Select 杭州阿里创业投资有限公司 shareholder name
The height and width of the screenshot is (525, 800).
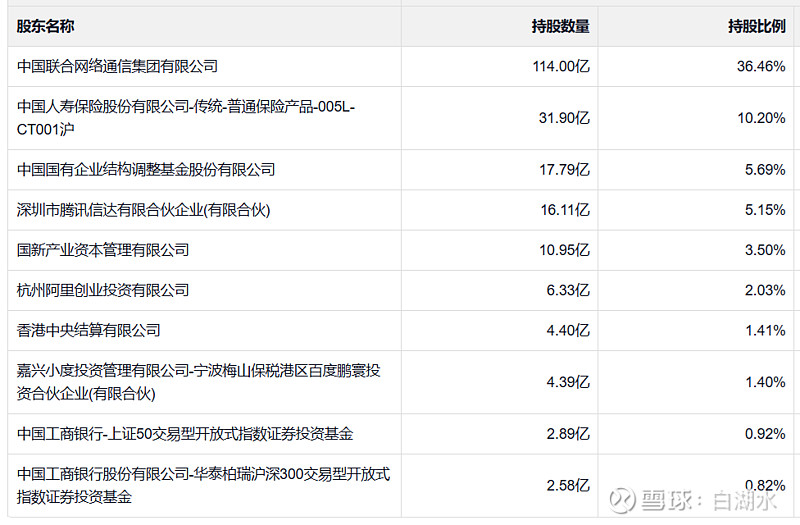103,290
